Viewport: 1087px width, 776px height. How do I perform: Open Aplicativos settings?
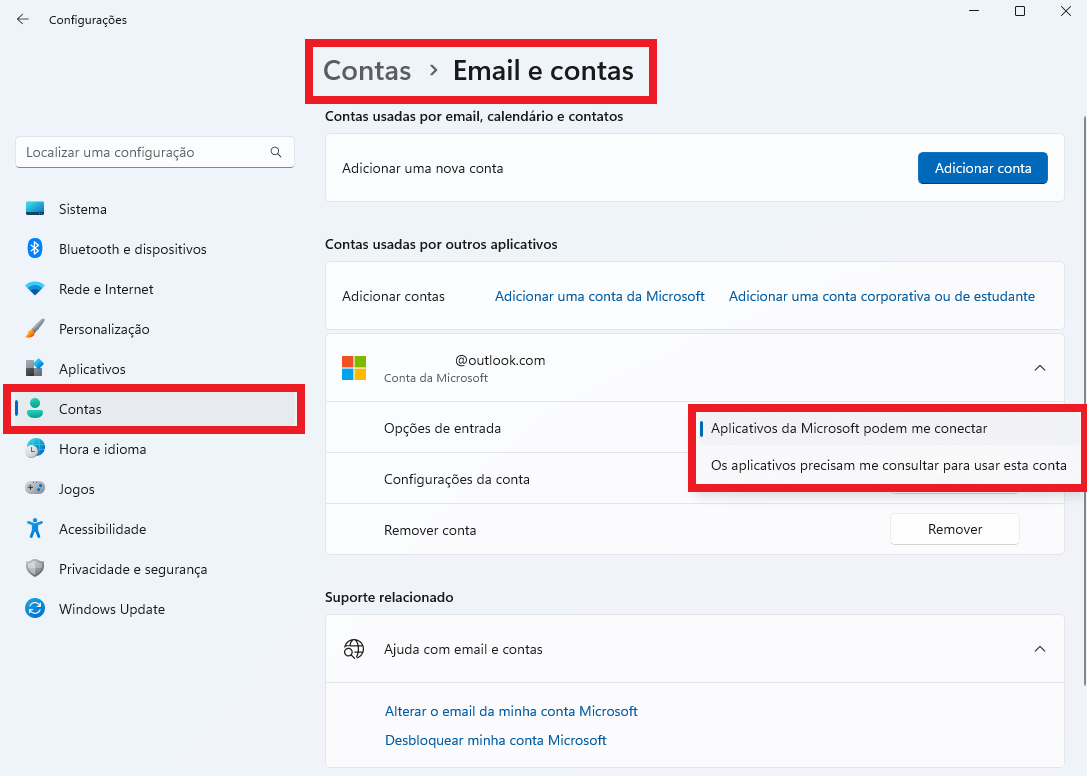tap(155, 369)
